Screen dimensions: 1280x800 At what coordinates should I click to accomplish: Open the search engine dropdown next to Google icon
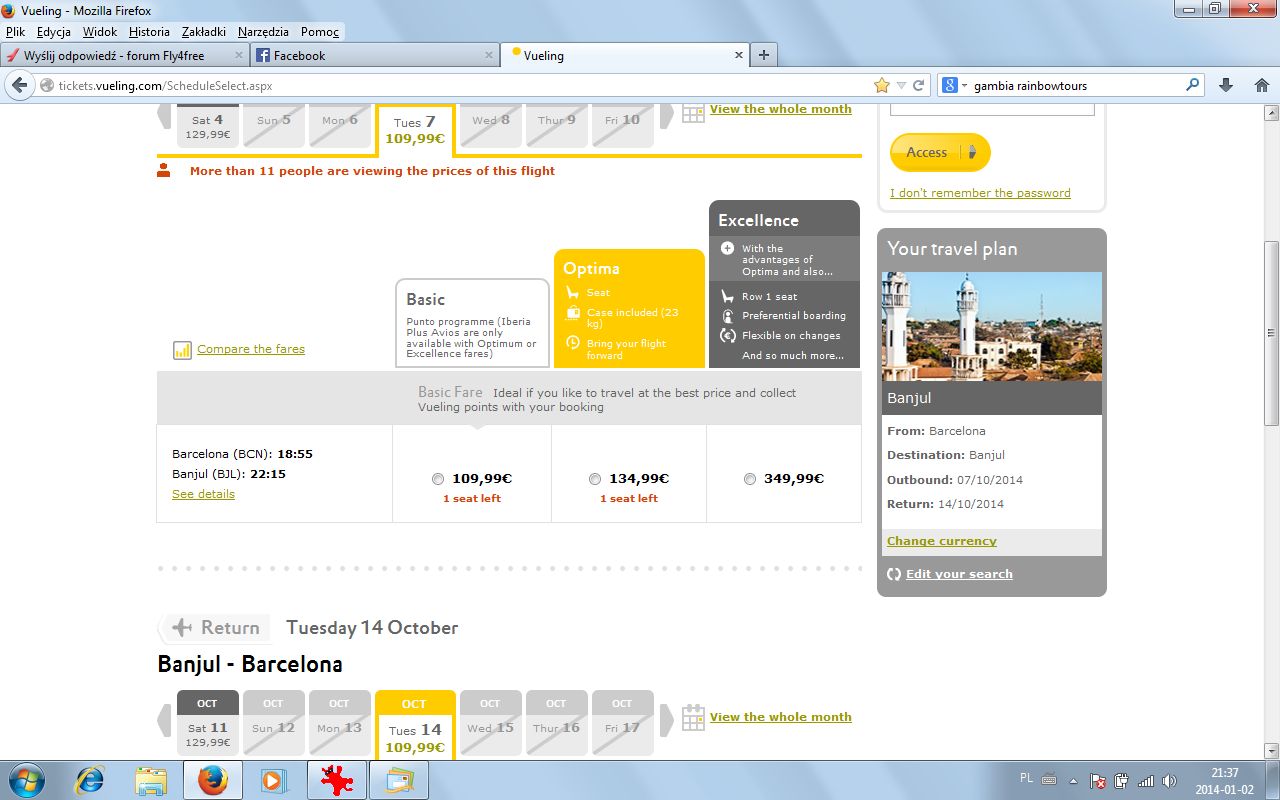(x=965, y=86)
